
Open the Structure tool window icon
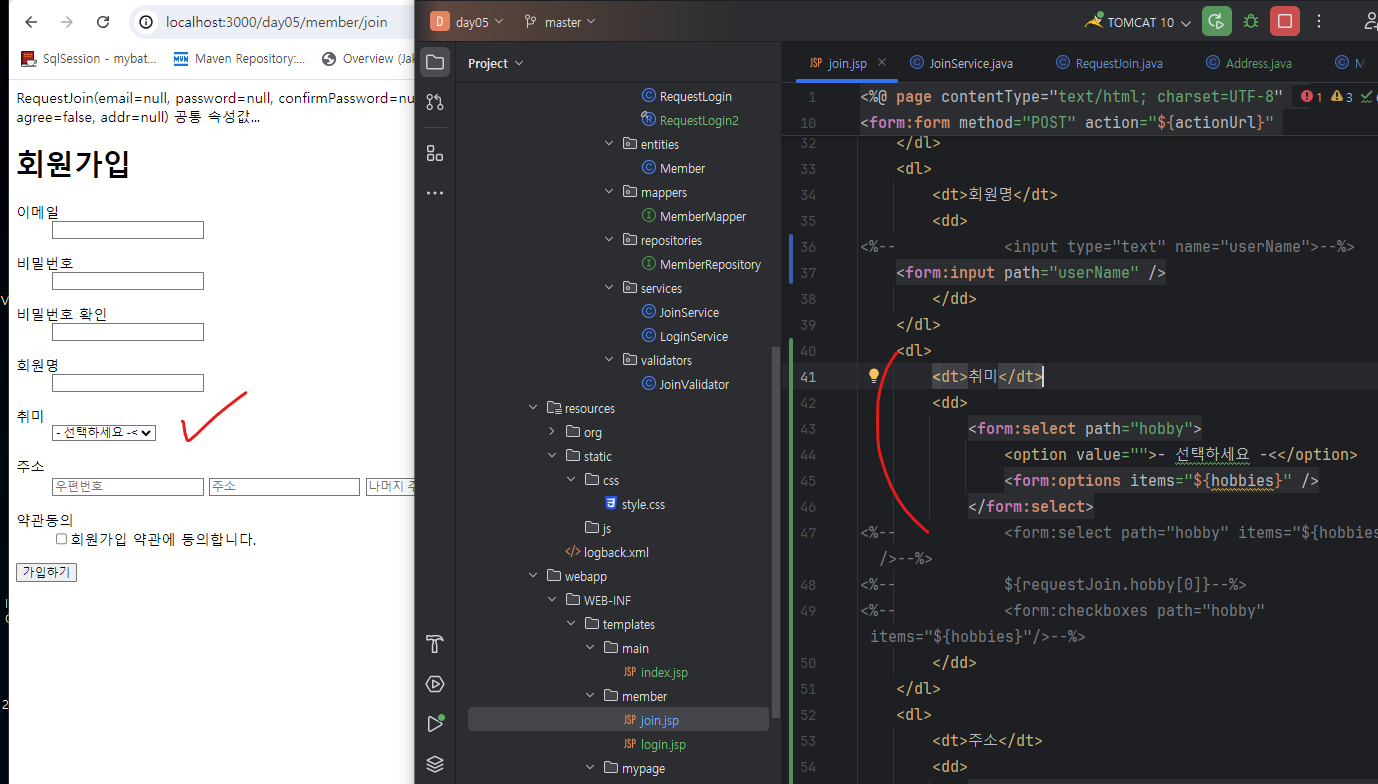(435, 153)
